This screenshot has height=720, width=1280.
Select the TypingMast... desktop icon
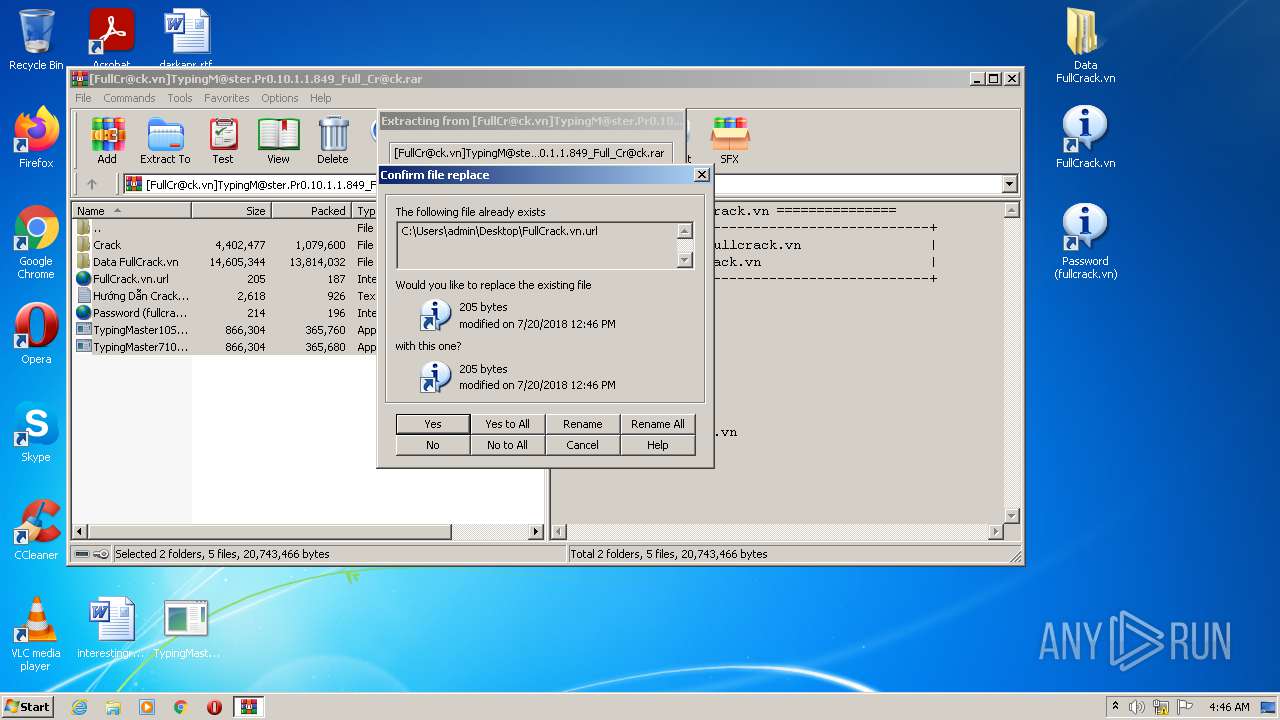[186, 628]
